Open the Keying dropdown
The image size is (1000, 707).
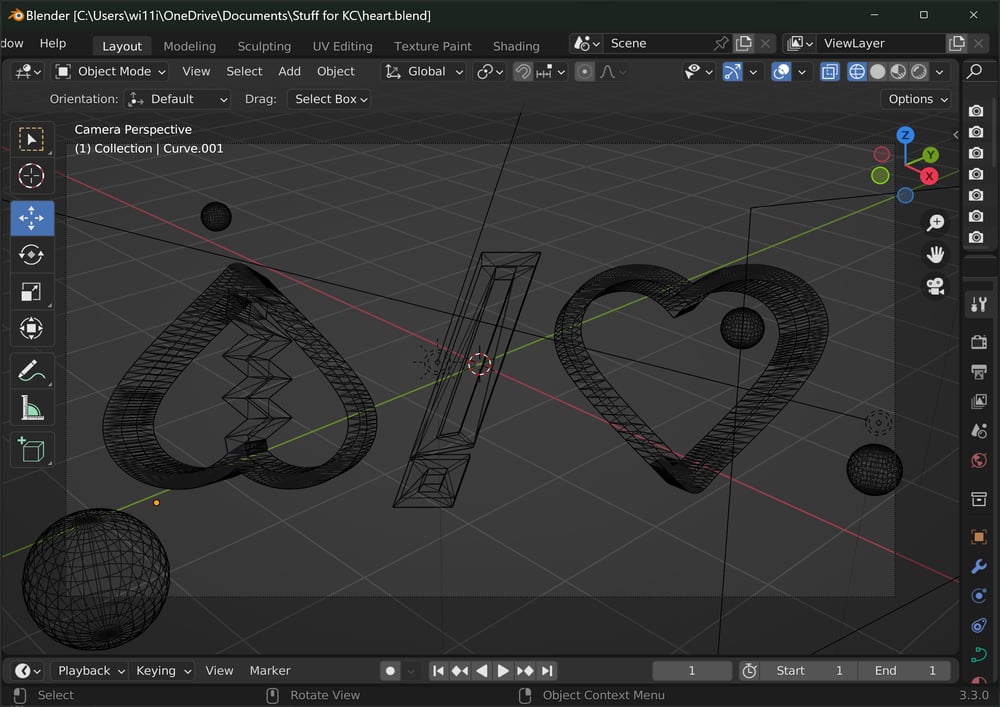coord(162,671)
